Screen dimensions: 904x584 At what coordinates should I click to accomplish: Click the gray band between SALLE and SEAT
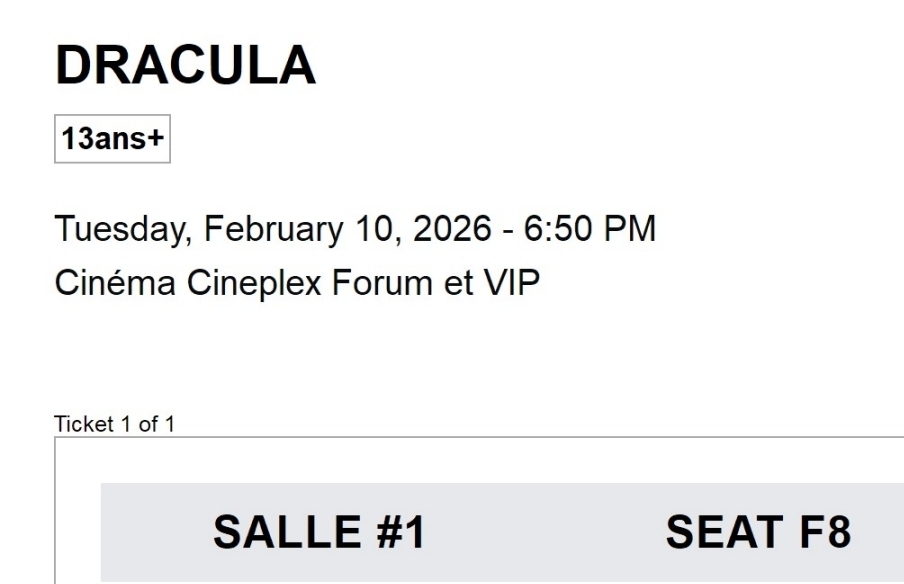(545, 532)
